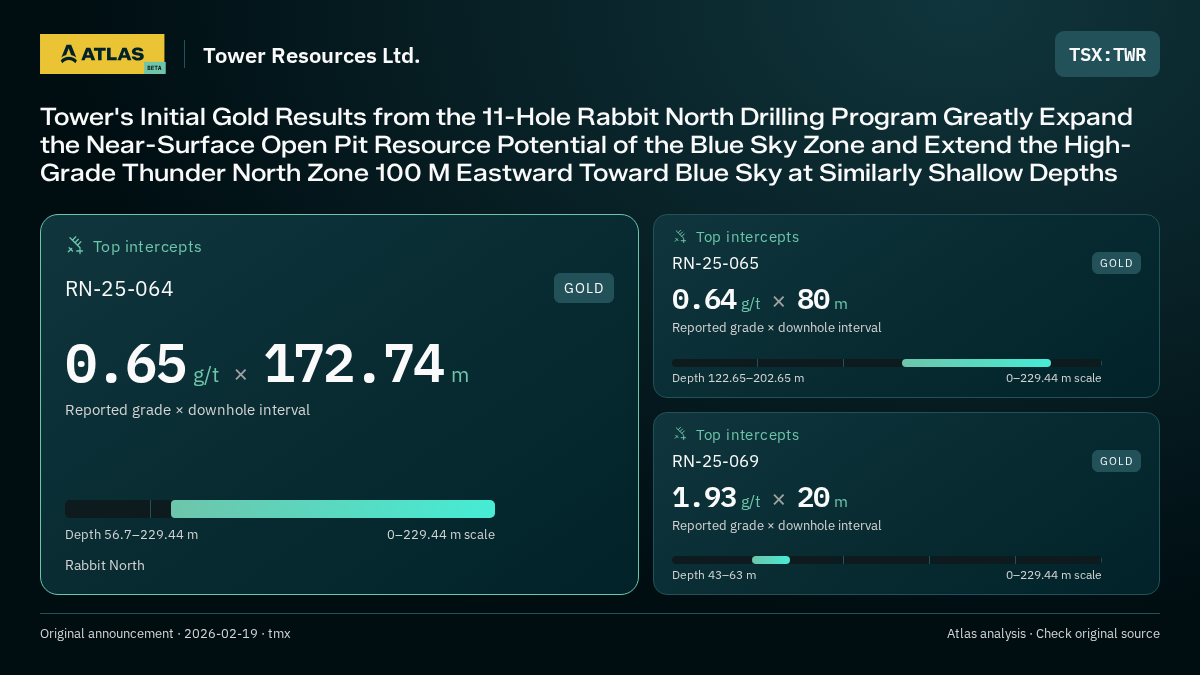The height and width of the screenshot is (675, 1200).
Task: Click the scale label in RN-25-069 card
Action: coord(1053,575)
